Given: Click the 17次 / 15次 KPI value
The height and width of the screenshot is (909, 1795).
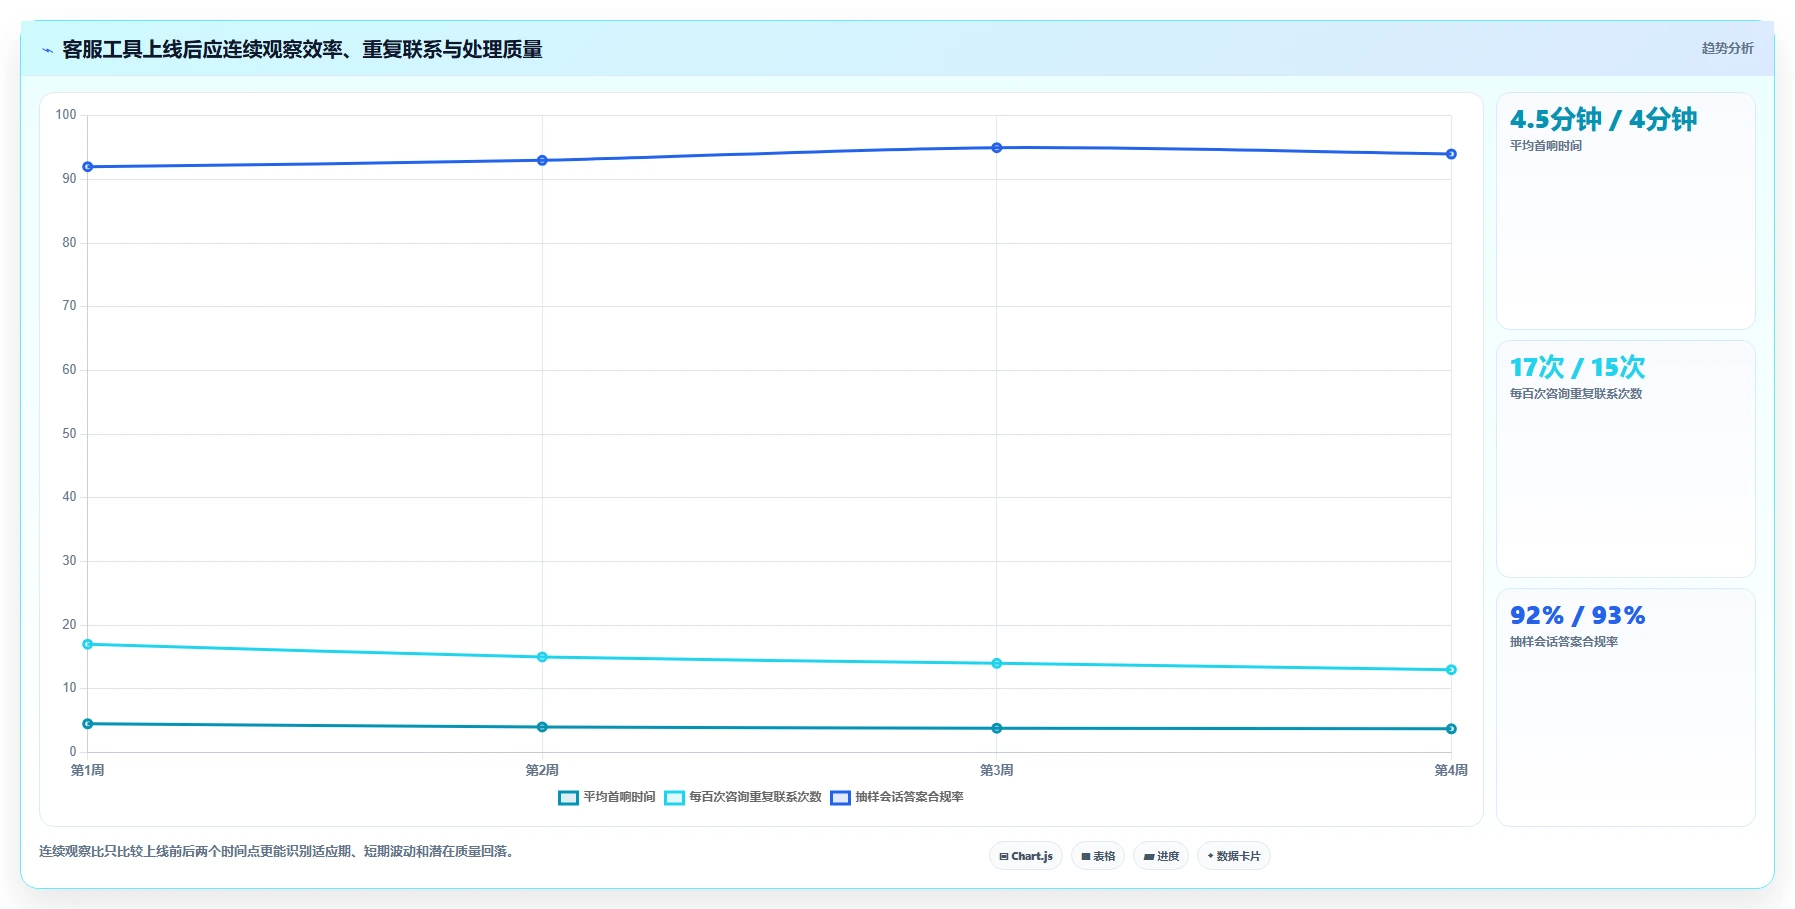Looking at the screenshot, I should 1577,368.
